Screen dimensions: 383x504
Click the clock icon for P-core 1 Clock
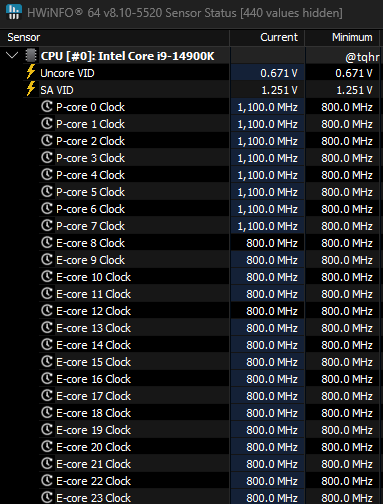tap(47, 124)
